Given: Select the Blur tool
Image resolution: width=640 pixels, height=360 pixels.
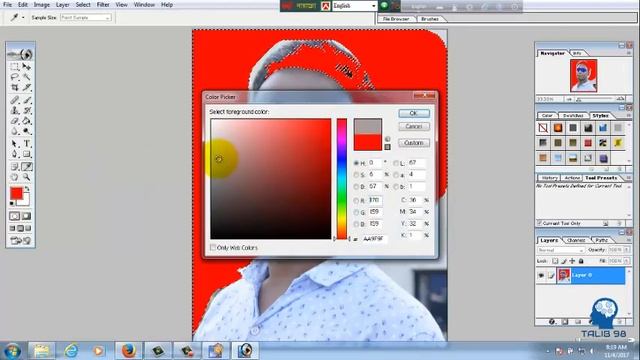Looking at the screenshot, I should tap(15, 131).
